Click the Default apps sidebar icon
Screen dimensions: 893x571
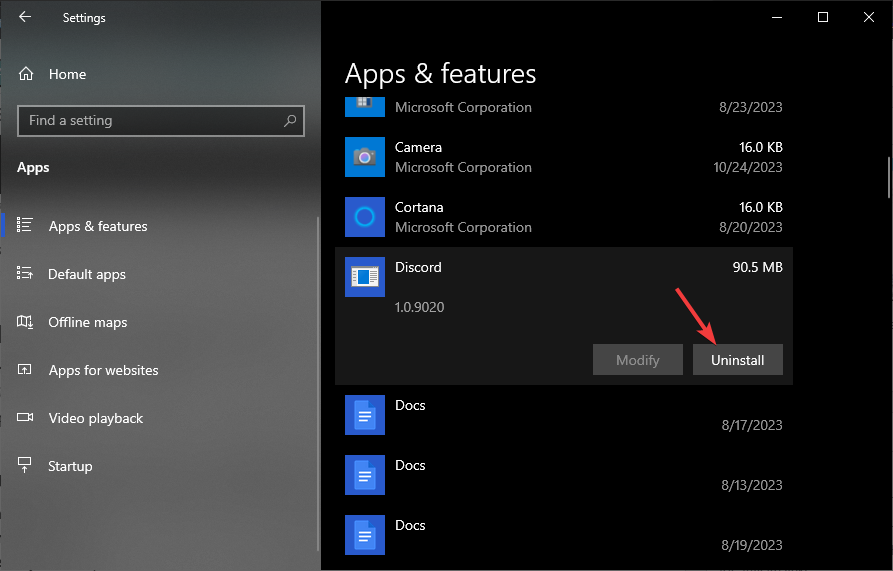point(24,273)
